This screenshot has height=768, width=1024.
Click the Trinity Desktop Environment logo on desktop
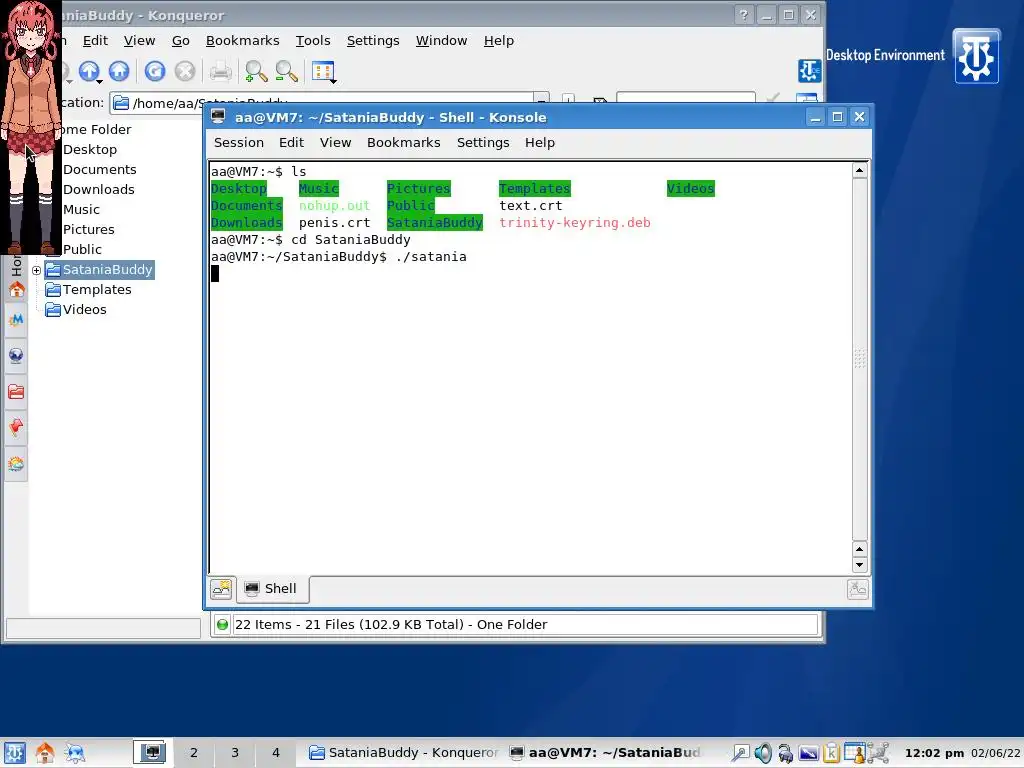click(x=976, y=56)
